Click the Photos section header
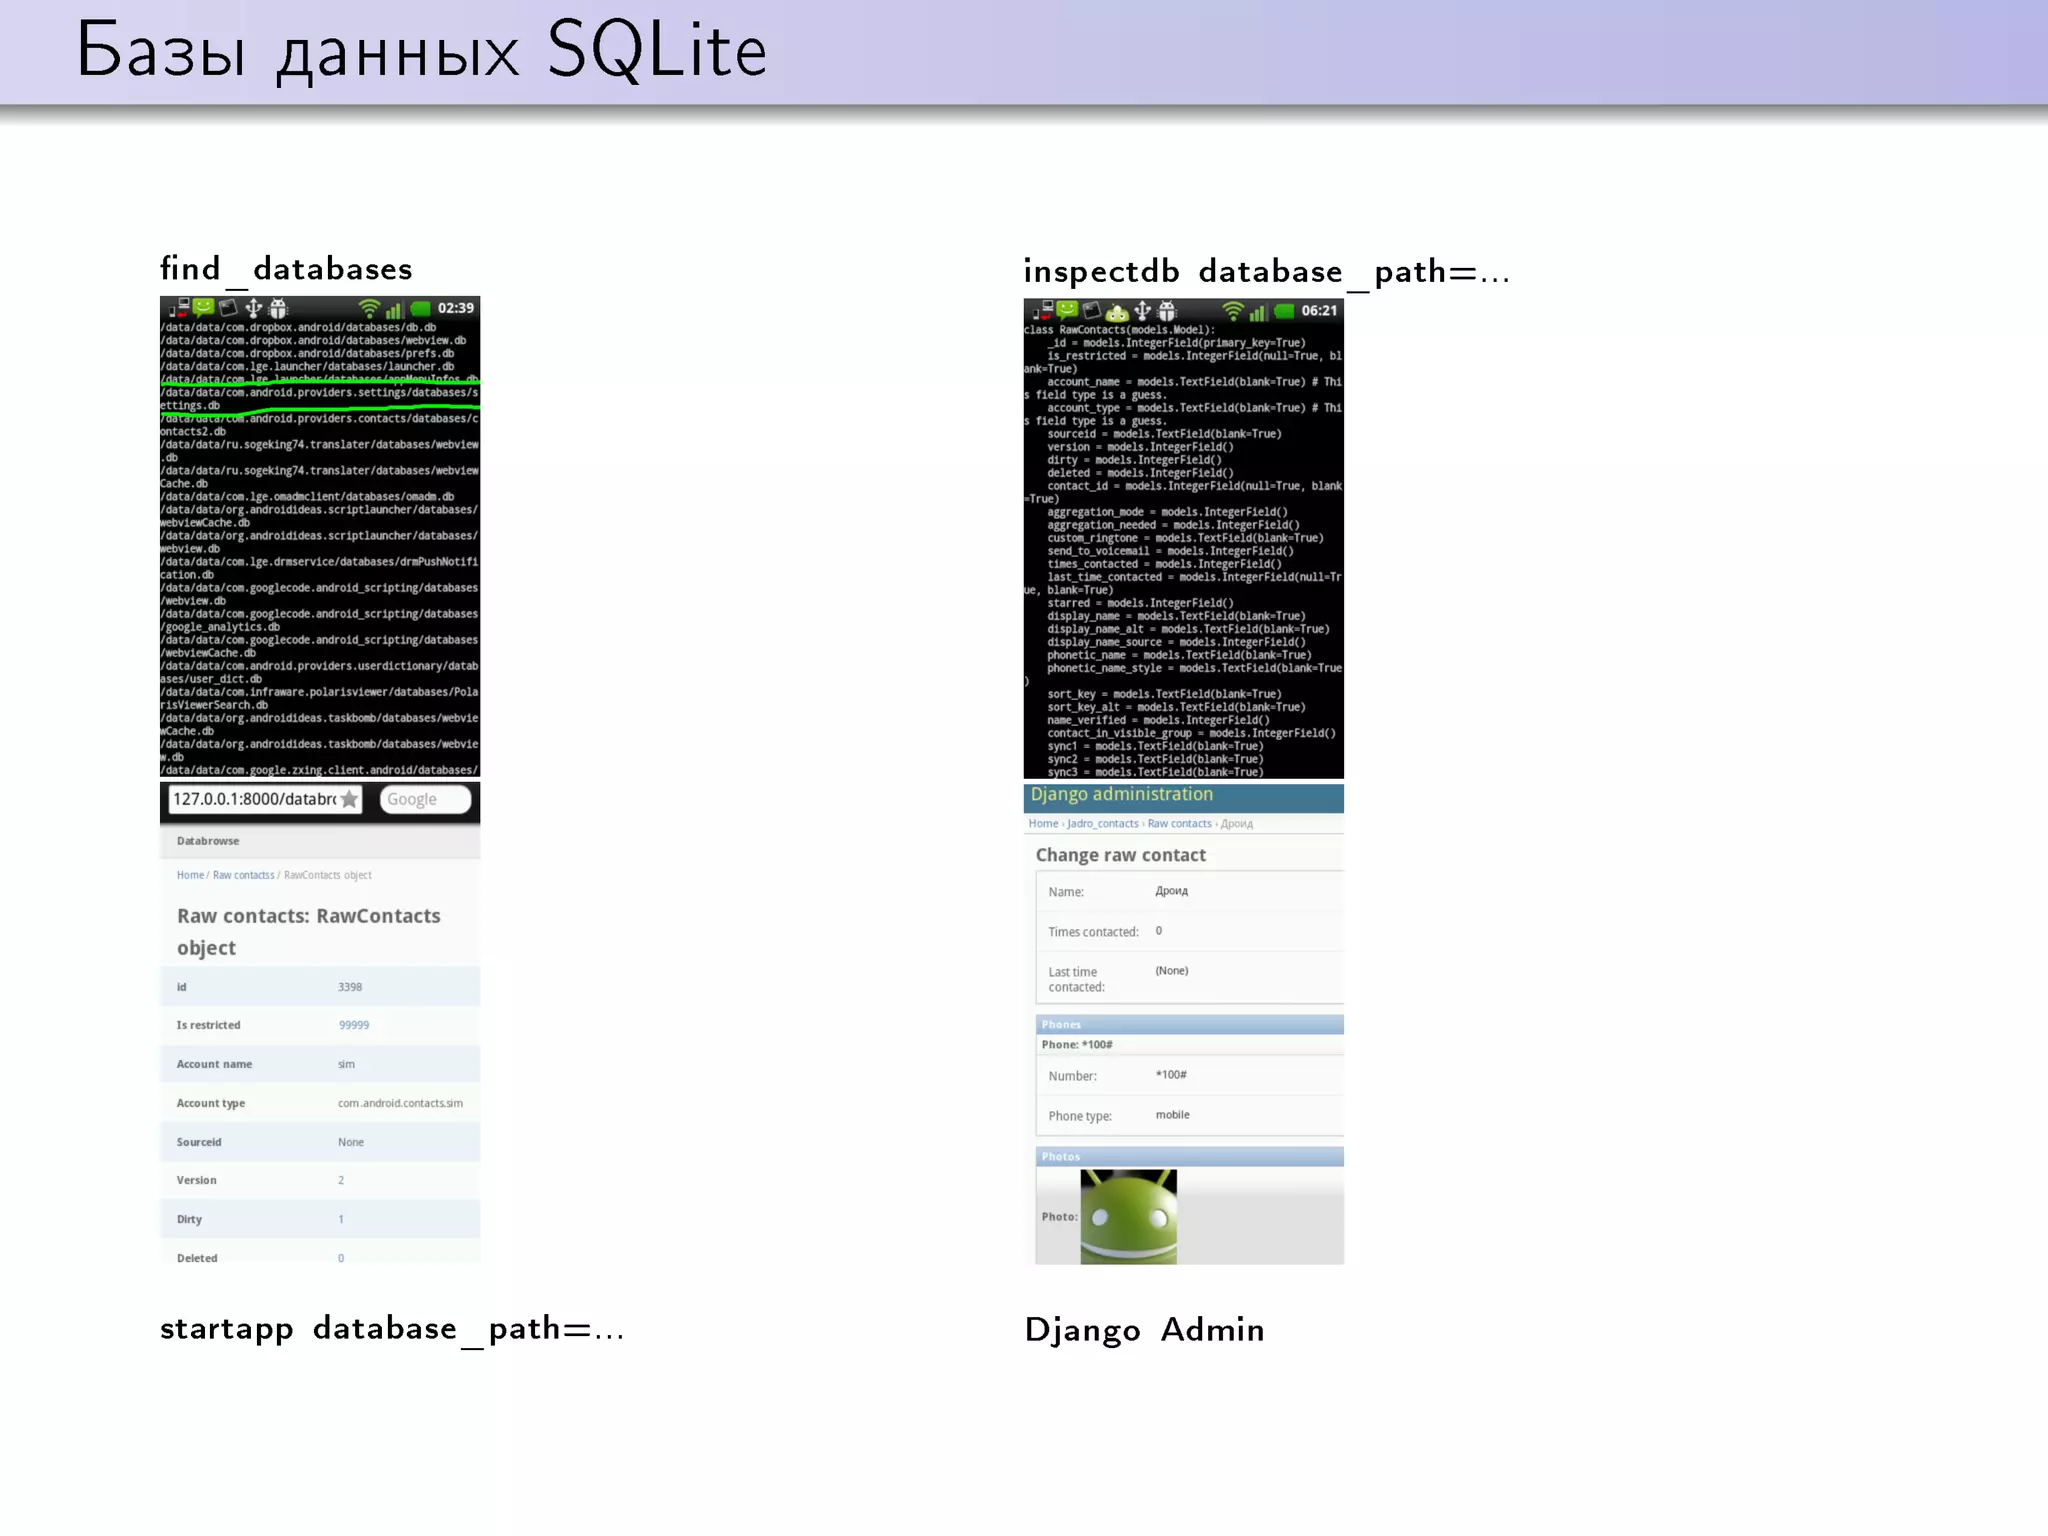The height and width of the screenshot is (1536, 2048). (1189, 1156)
